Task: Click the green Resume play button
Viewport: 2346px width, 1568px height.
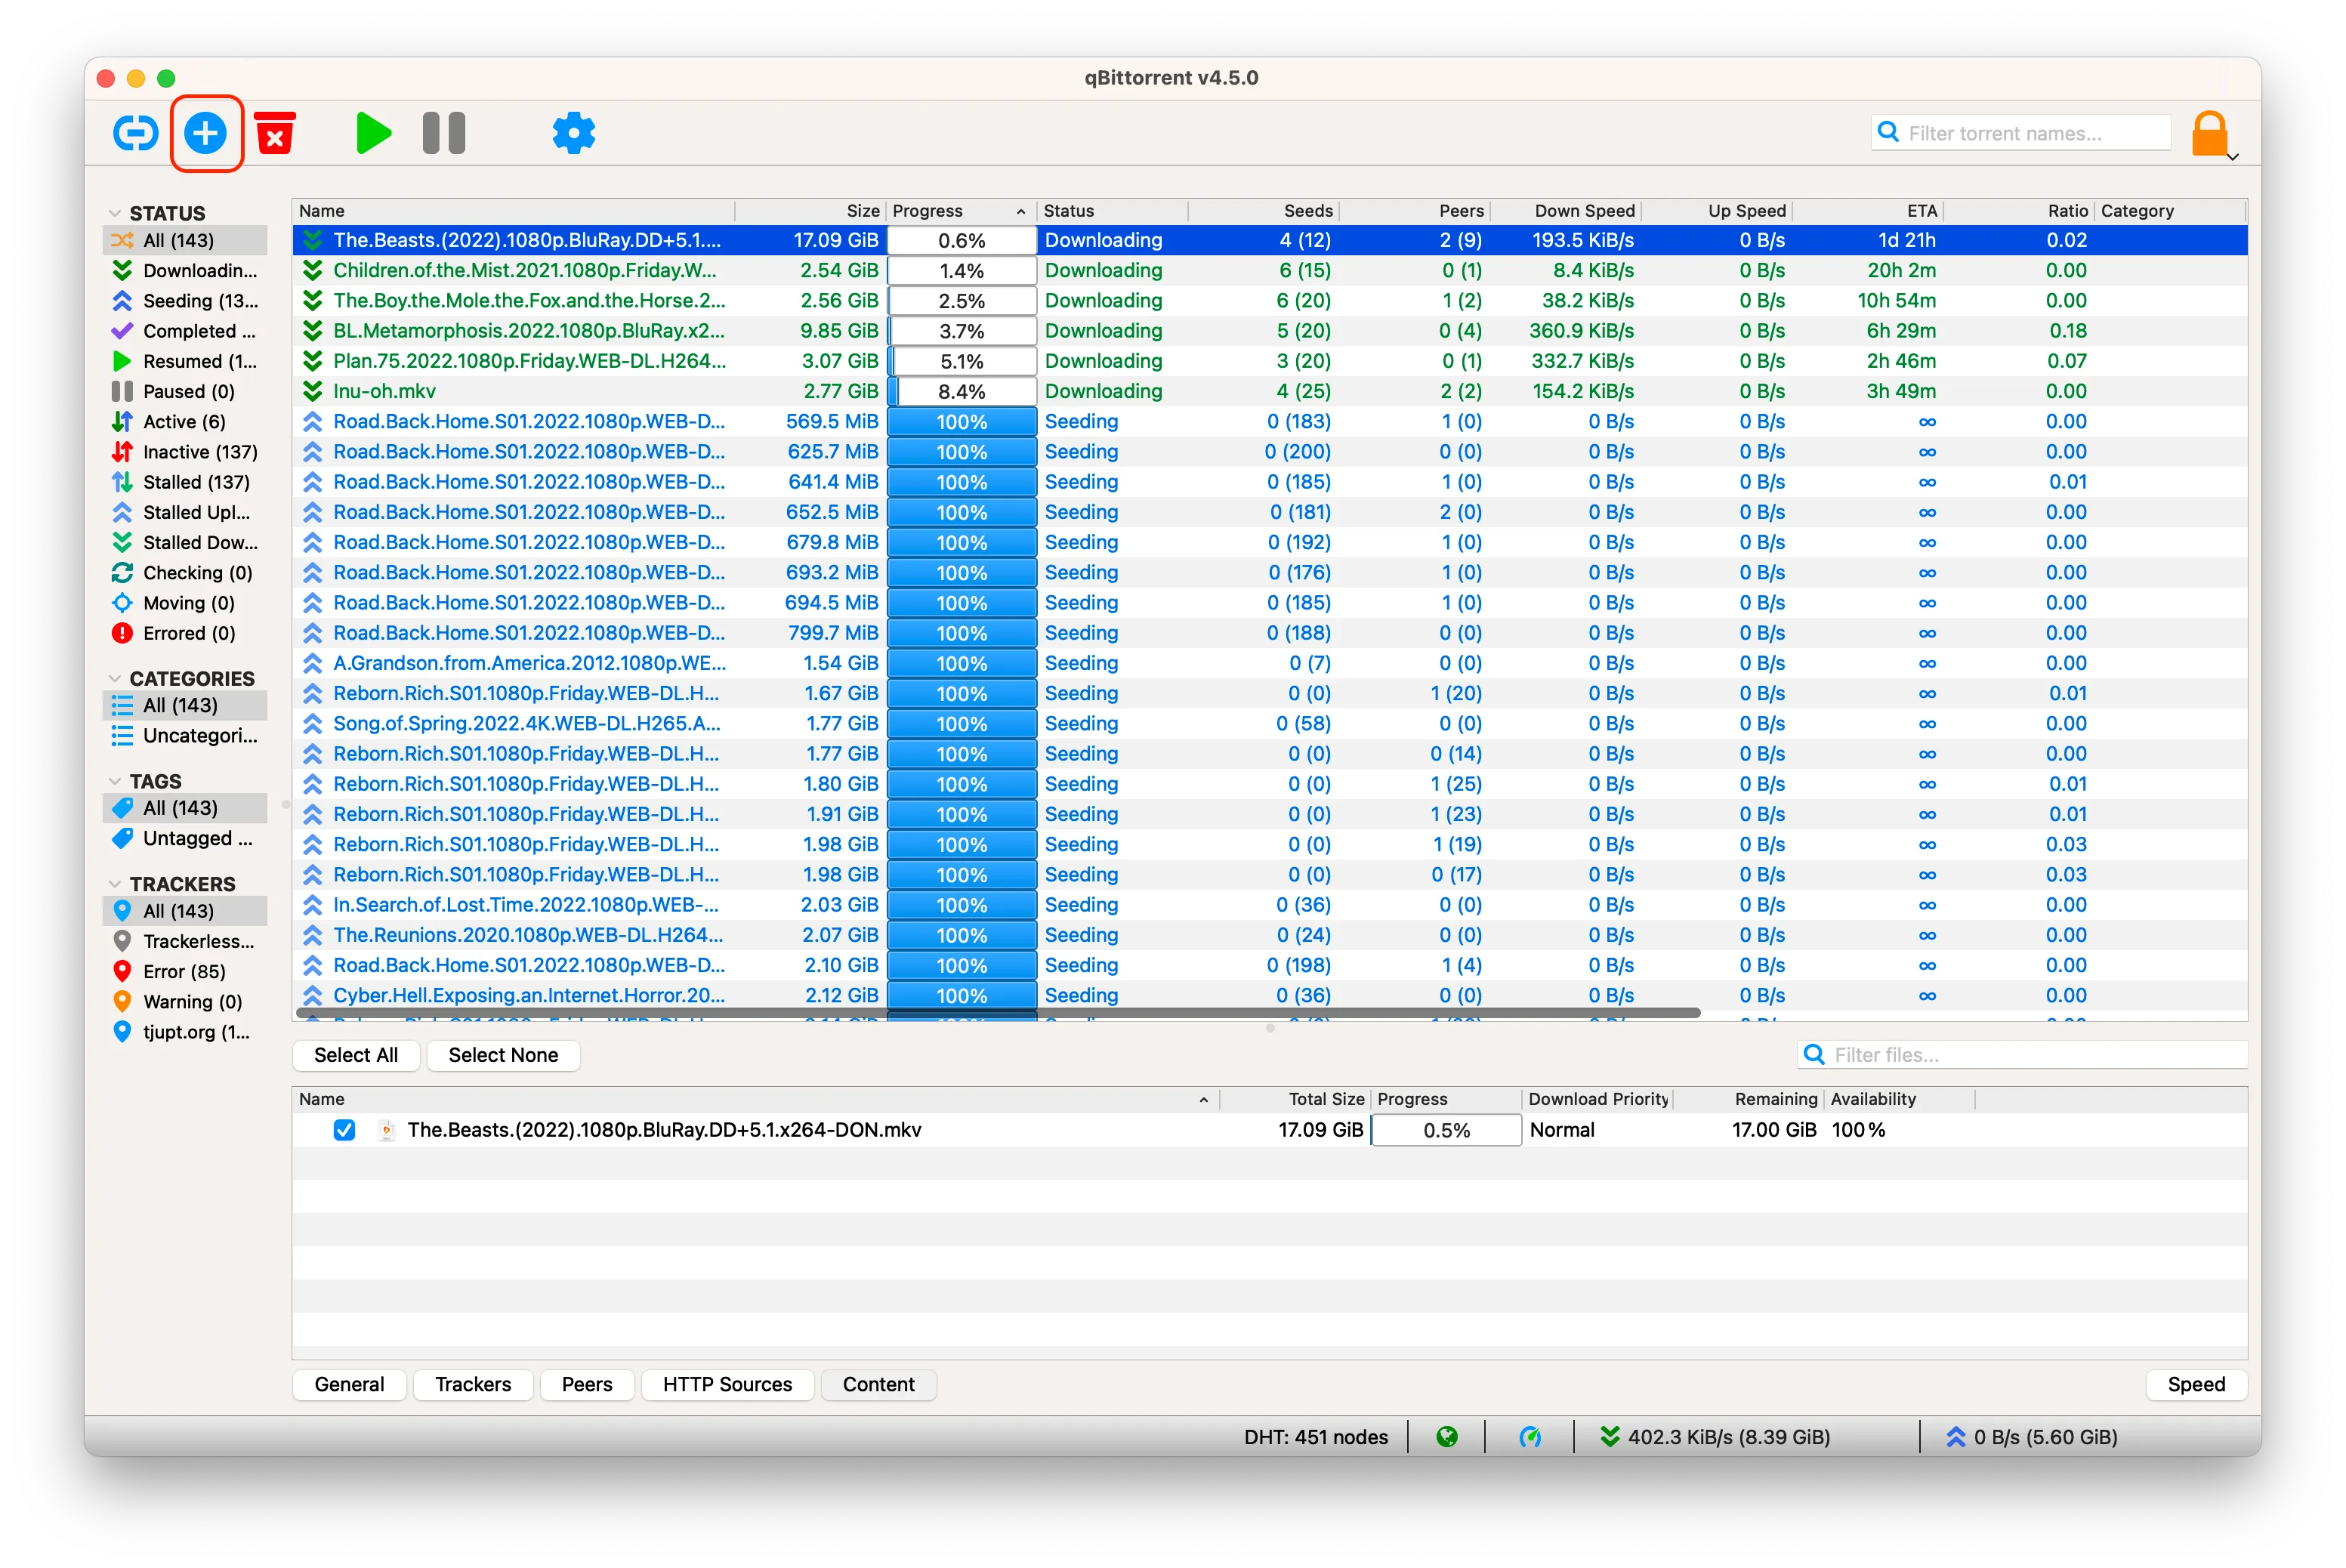Action: 373,133
